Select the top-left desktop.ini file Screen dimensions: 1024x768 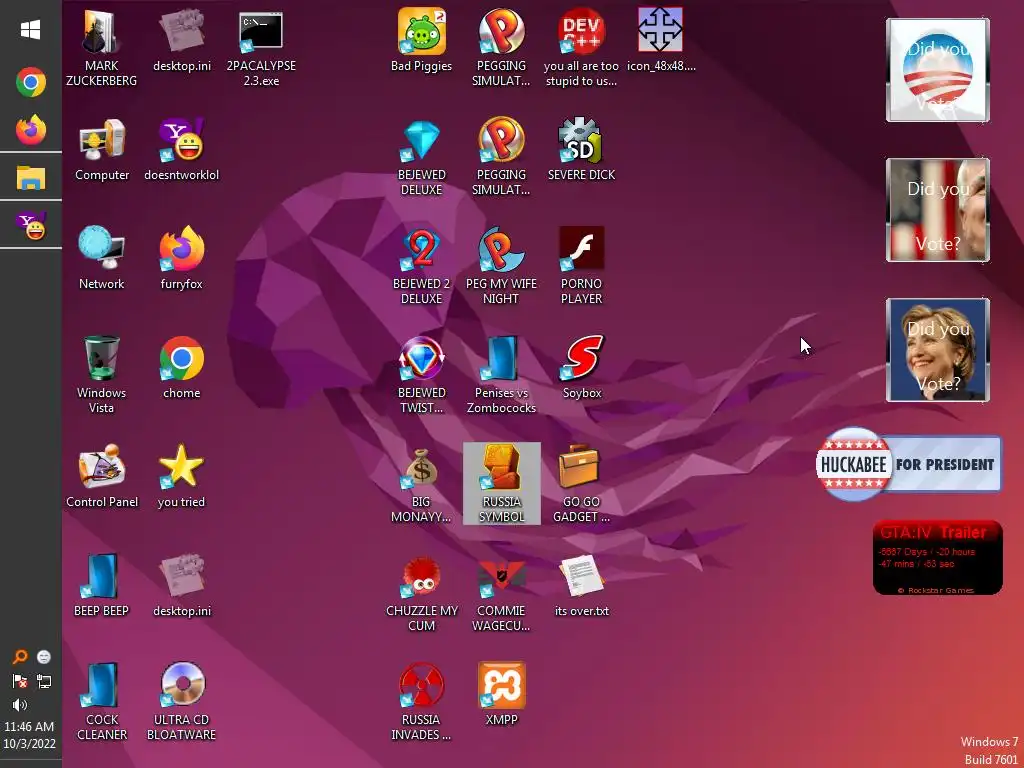tap(182, 41)
